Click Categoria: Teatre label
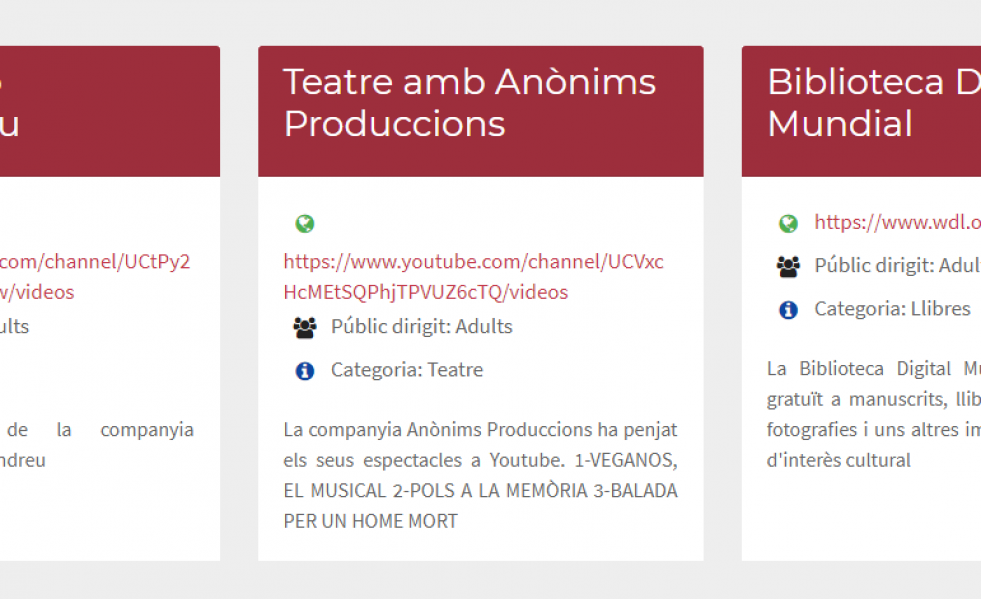981x599 pixels. (405, 370)
